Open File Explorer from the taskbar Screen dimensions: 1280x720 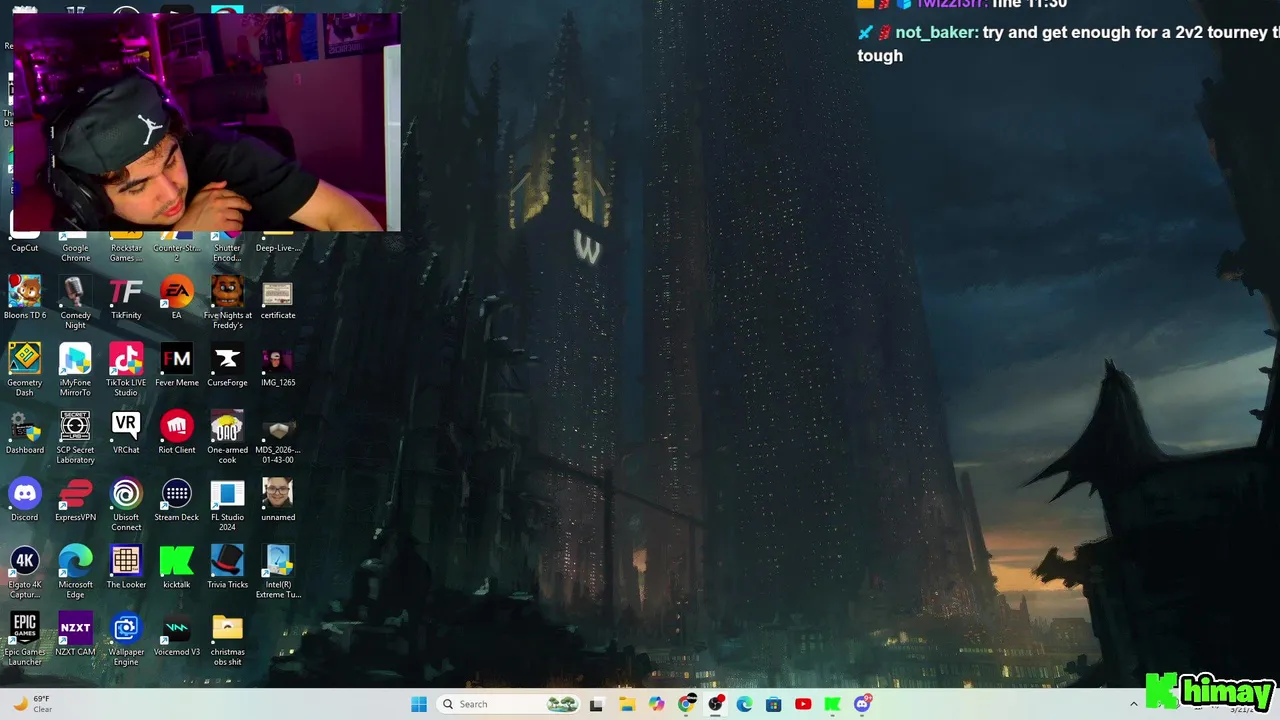point(627,704)
